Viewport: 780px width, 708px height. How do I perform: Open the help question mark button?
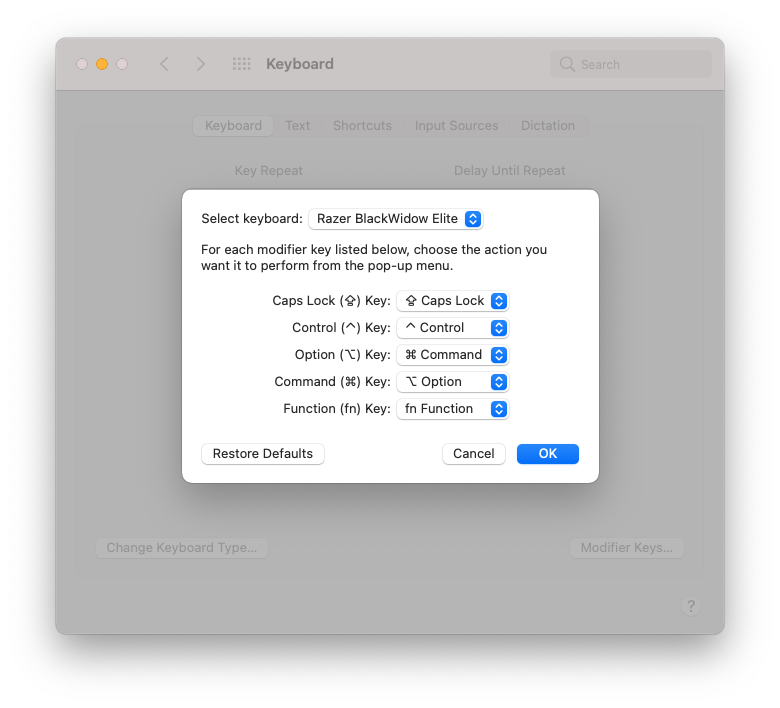(691, 606)
